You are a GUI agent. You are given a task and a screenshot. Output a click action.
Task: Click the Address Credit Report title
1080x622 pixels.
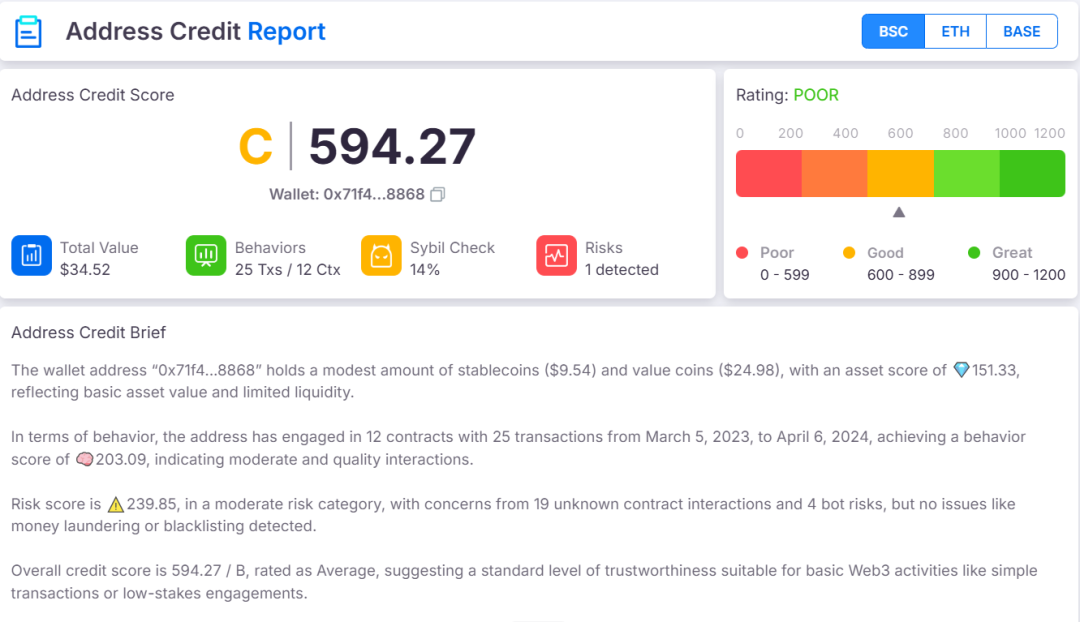[x=195, y=31]
